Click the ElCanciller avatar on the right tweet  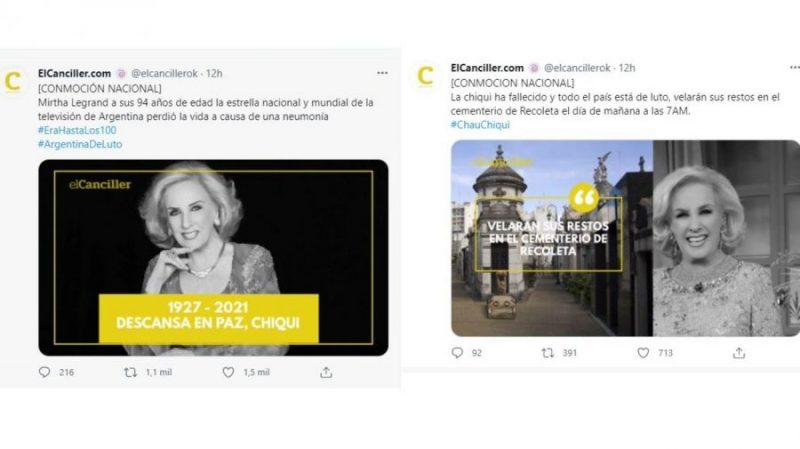pos(426,76)
